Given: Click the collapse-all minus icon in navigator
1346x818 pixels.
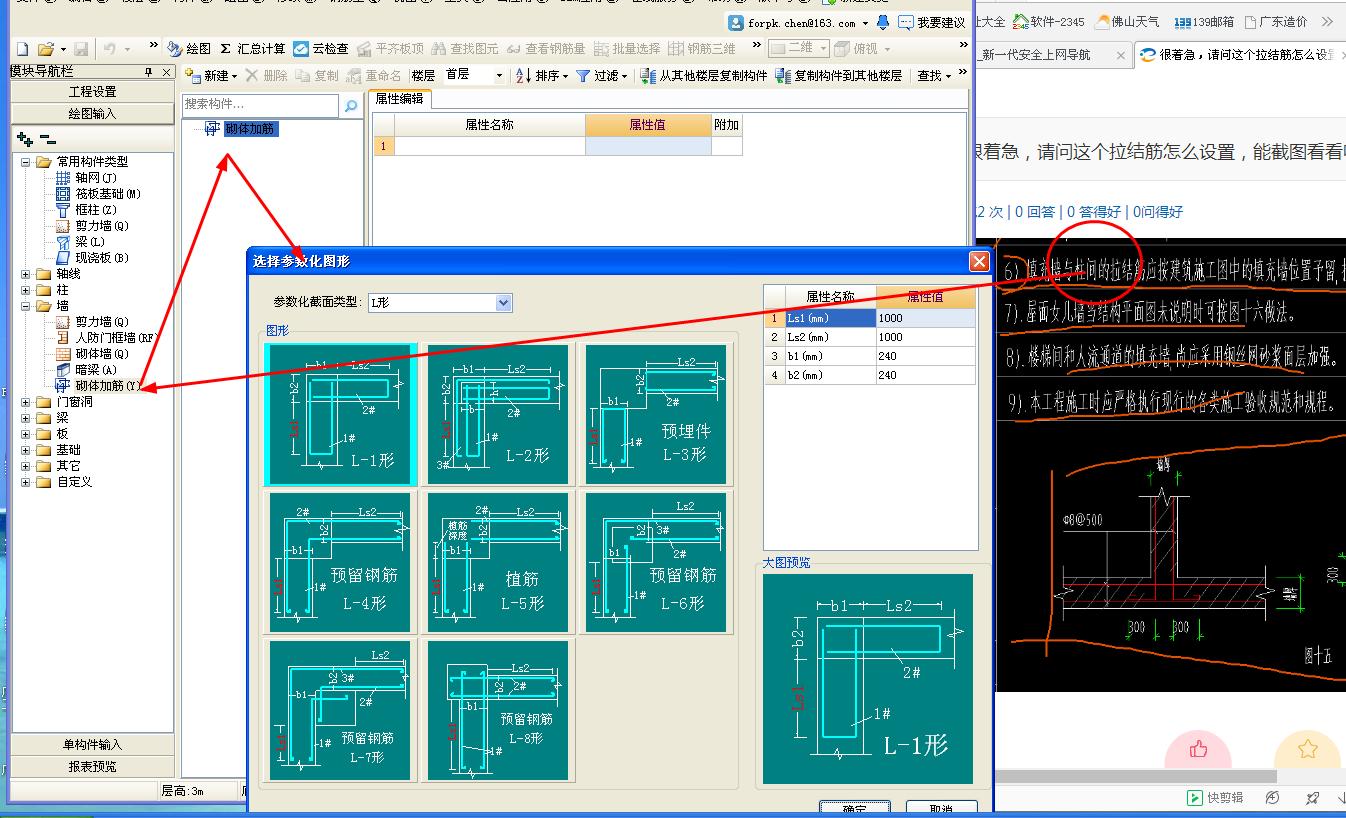Looking at the screenshot, I should tap(48, 139).
